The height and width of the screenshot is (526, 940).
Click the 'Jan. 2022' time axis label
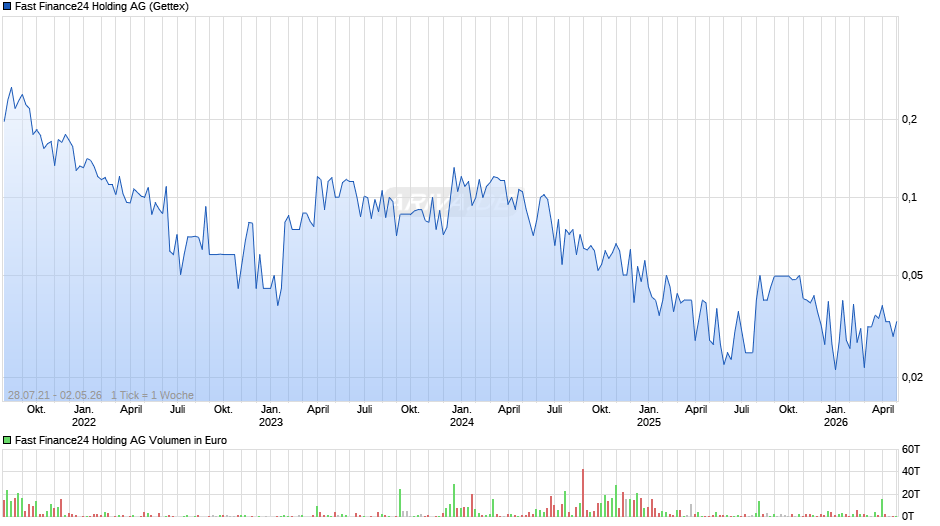(84, 416)
